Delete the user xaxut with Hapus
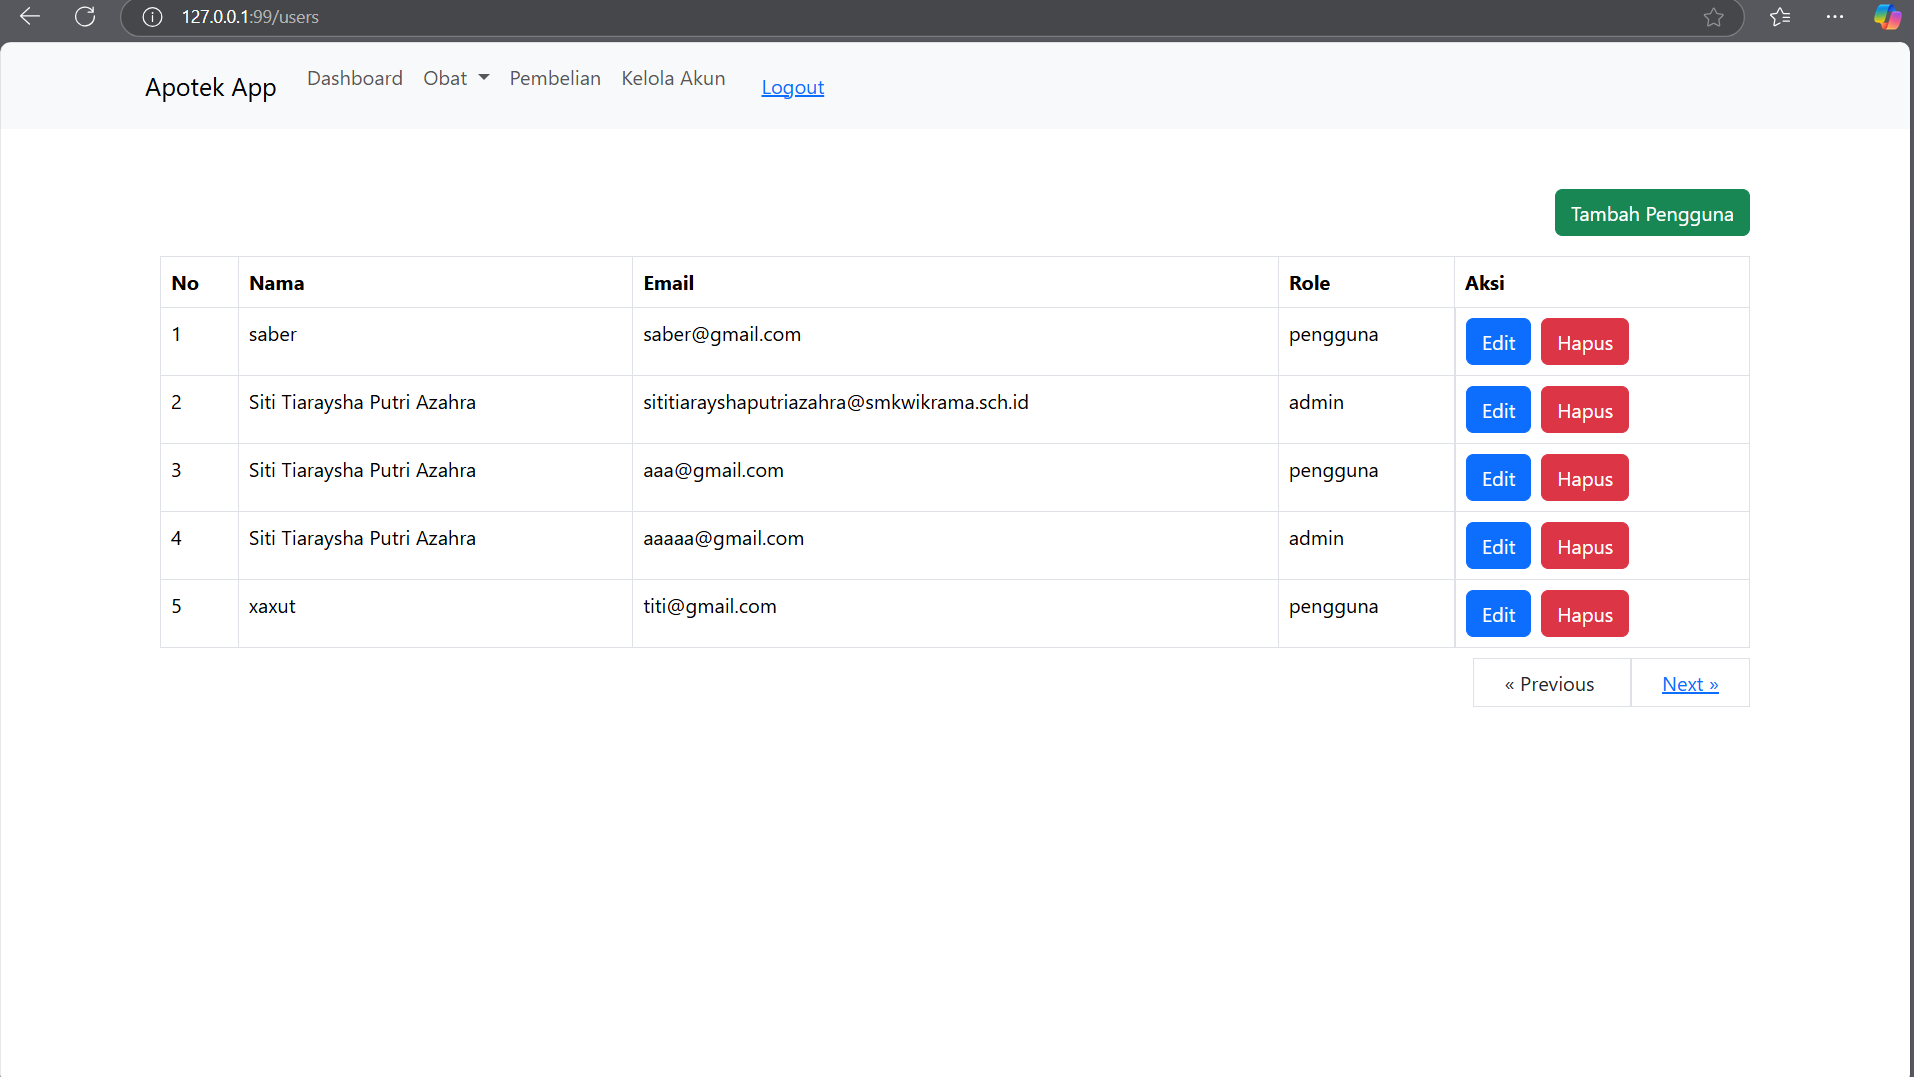This screenshot has height=1077, width=1914. pyautogui.click(x=1584, y=614)
